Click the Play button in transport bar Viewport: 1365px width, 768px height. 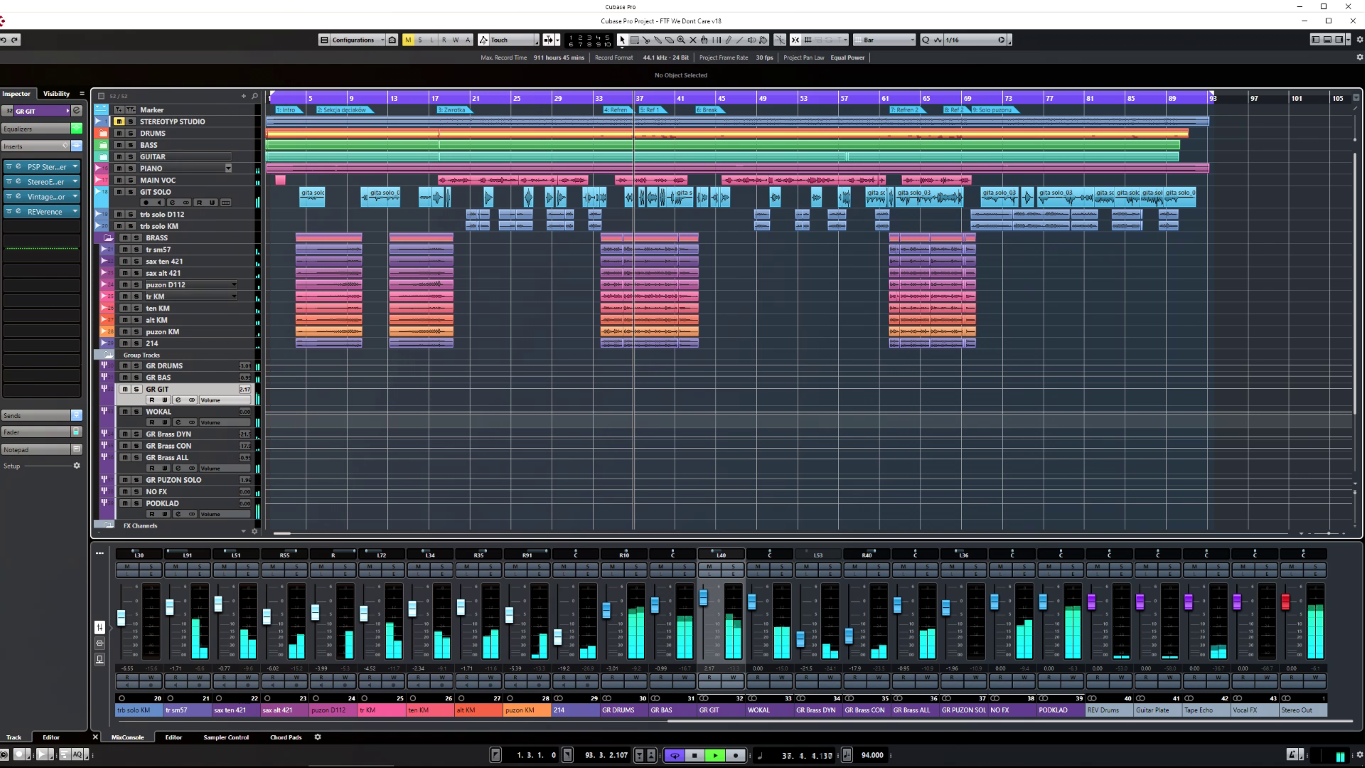pyautogui.click(x=715, y=755)
